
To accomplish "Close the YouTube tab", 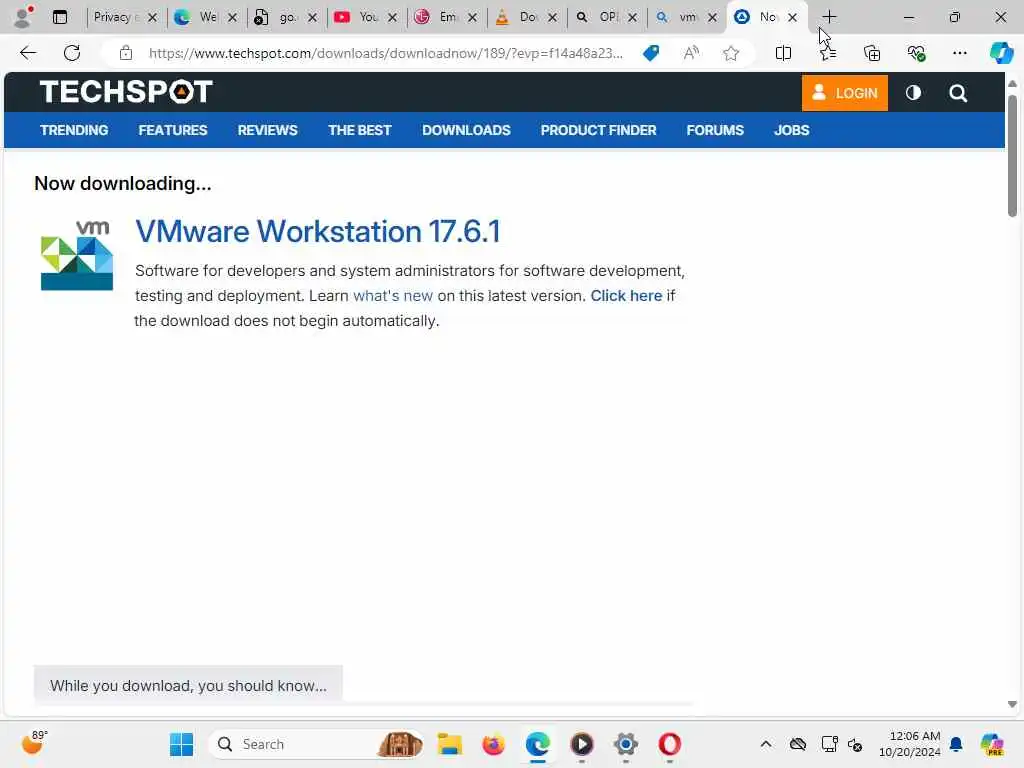I will pos(392,18).
